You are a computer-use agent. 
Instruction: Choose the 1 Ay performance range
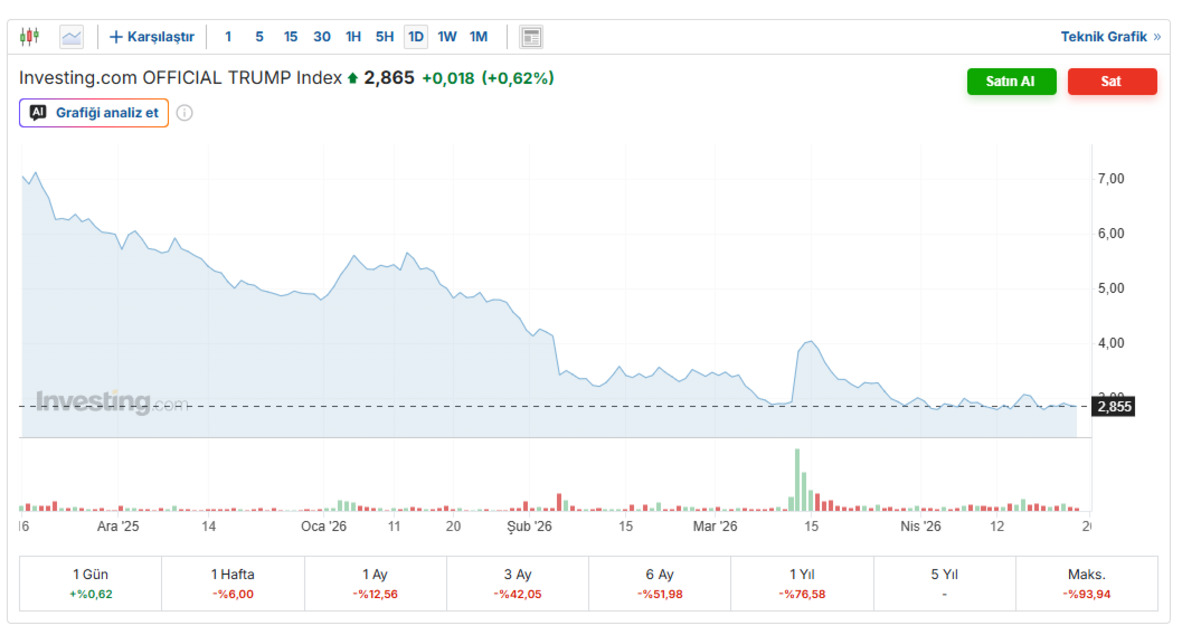click(x=375, y=584)
